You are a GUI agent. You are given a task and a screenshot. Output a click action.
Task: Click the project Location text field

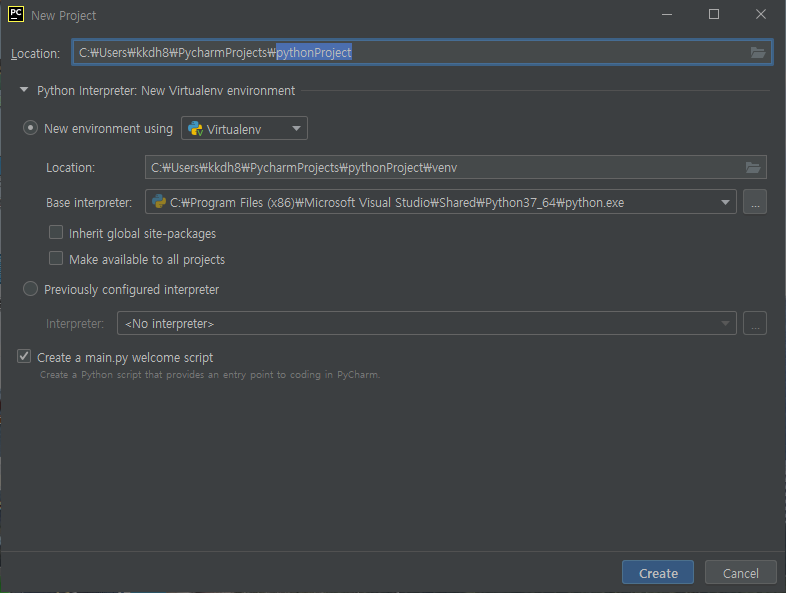click(x=422, y=53)
